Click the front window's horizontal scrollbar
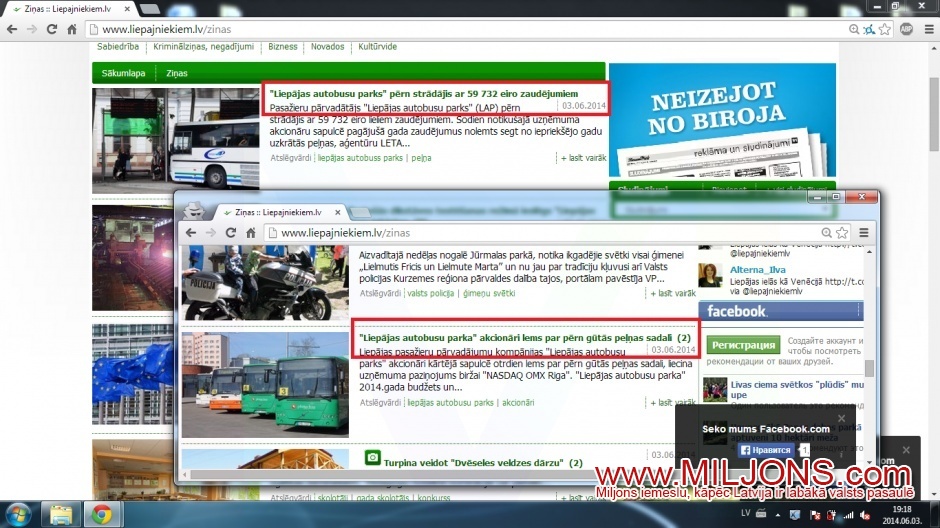 click(x=500, y=474)
